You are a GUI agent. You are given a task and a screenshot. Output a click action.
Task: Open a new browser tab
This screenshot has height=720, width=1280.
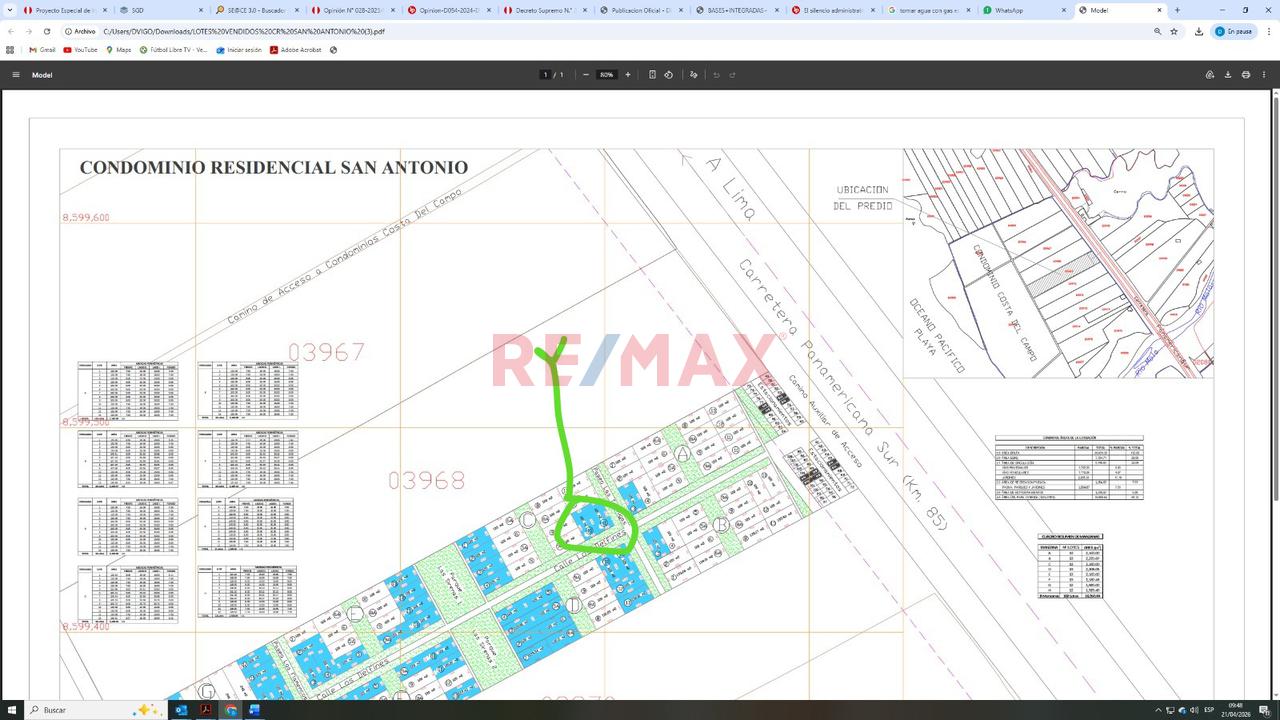click(x=1177, y=10)
